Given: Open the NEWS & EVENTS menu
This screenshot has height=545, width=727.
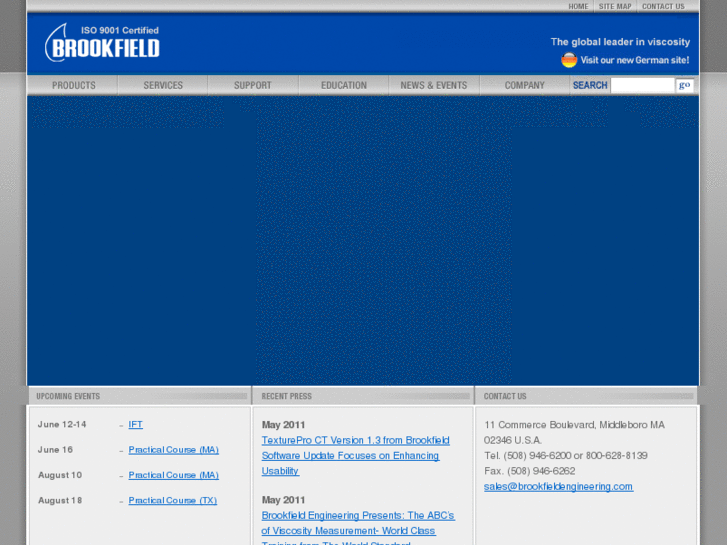Looking at the screenshot, I should pyautogui.click(x=434, y=85).
